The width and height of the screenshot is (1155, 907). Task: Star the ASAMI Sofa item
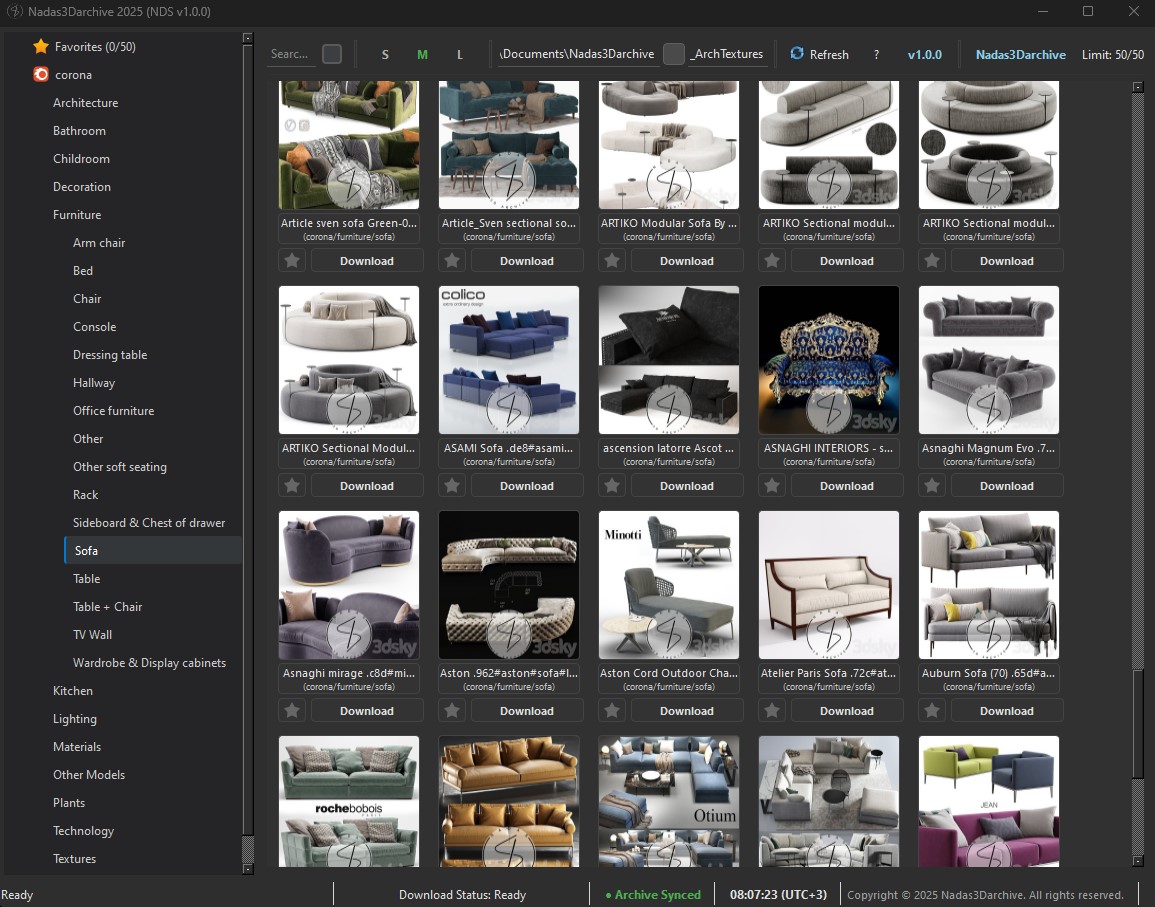[452, 486]
